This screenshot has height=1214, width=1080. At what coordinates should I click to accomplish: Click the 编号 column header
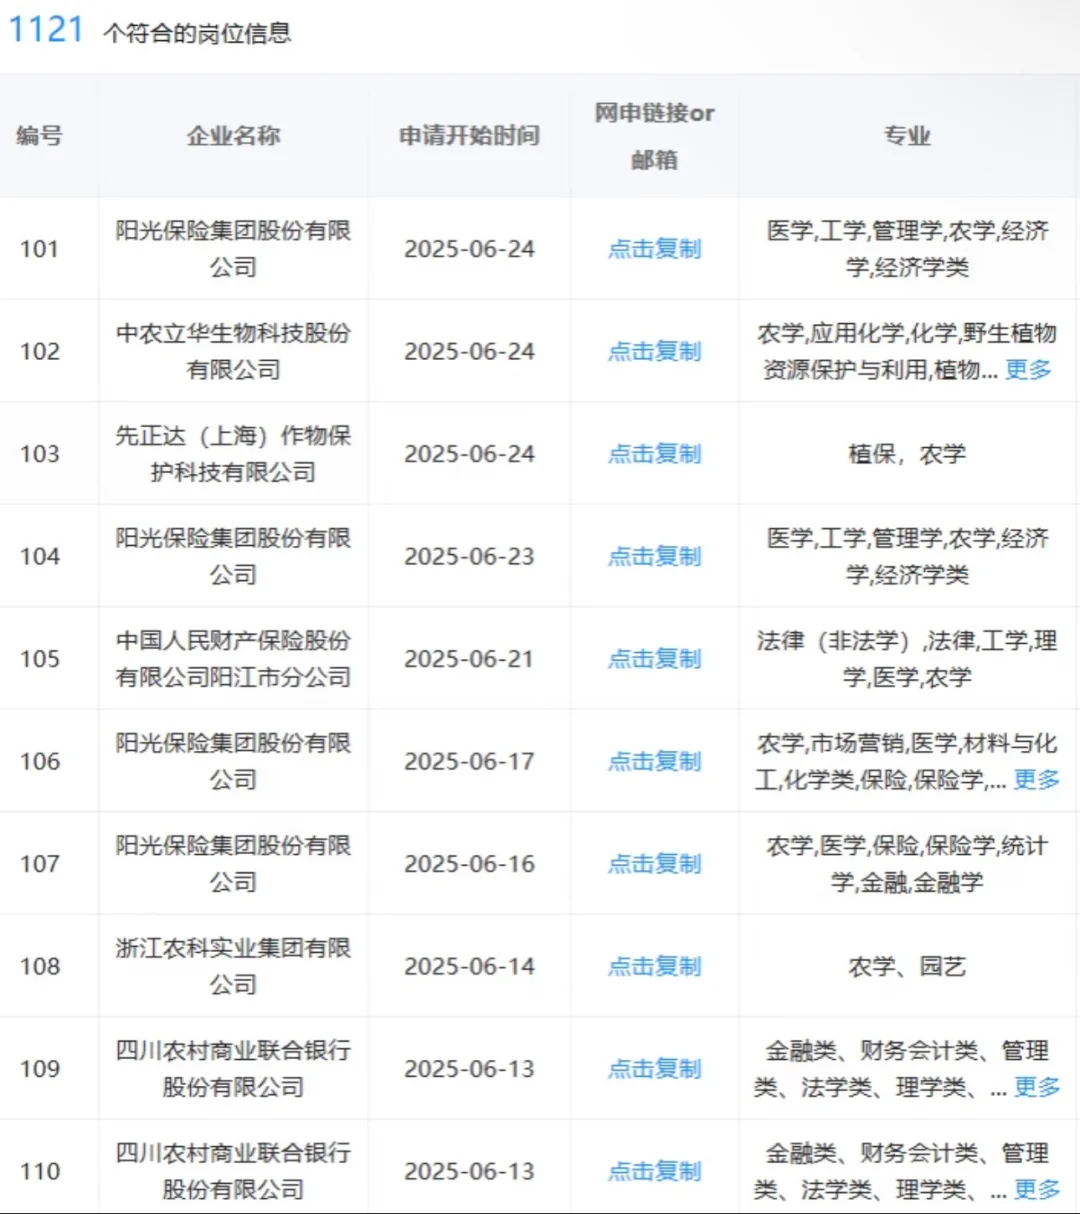(x=40, y=136)
